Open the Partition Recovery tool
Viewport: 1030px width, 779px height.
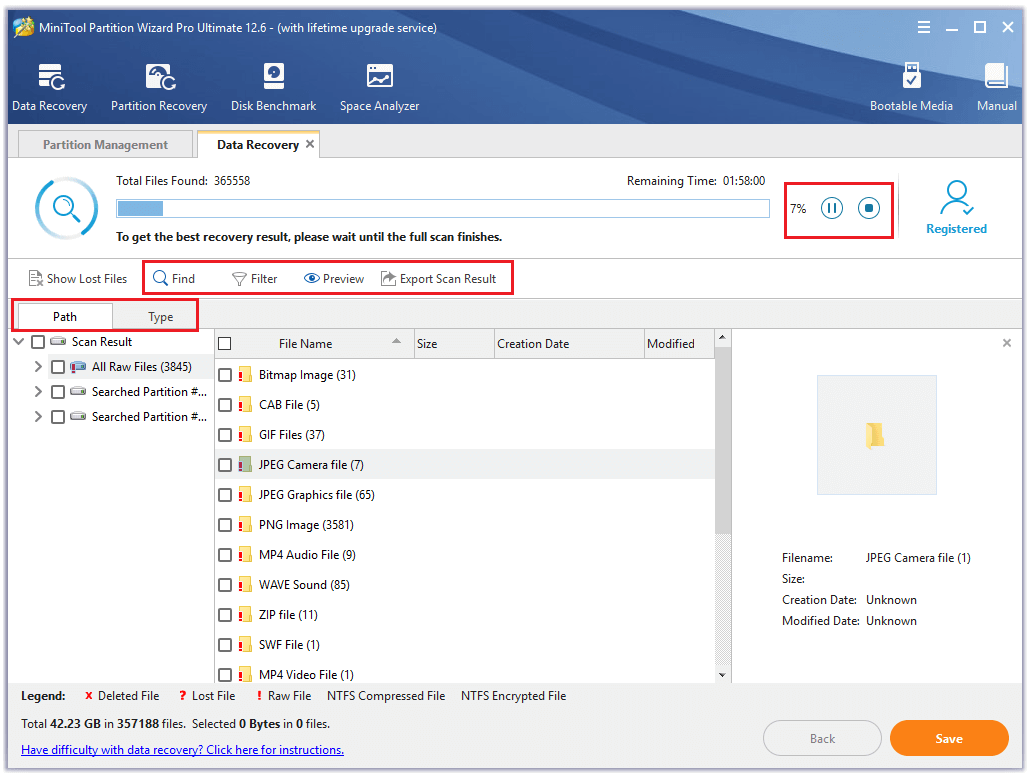[x=158, y=87]
